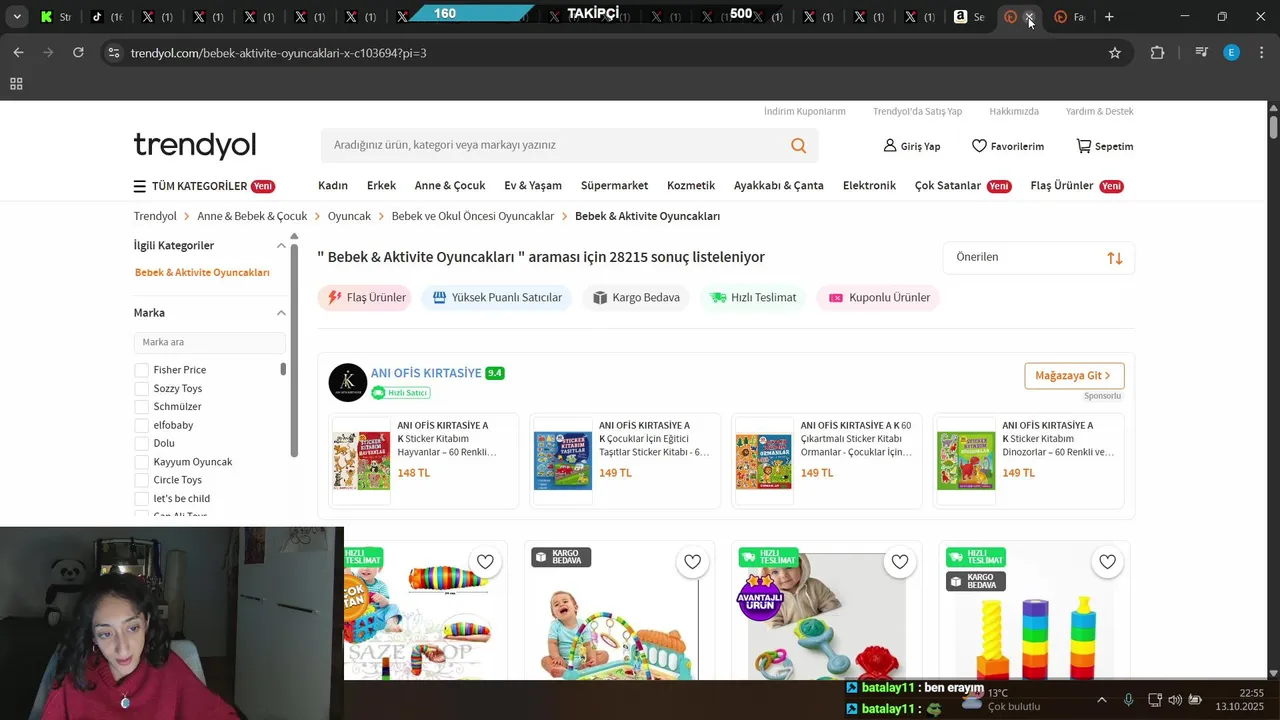
Task: Open the Chrome apps grid in bookmarks bar
Action: click(x=16, y=84)
